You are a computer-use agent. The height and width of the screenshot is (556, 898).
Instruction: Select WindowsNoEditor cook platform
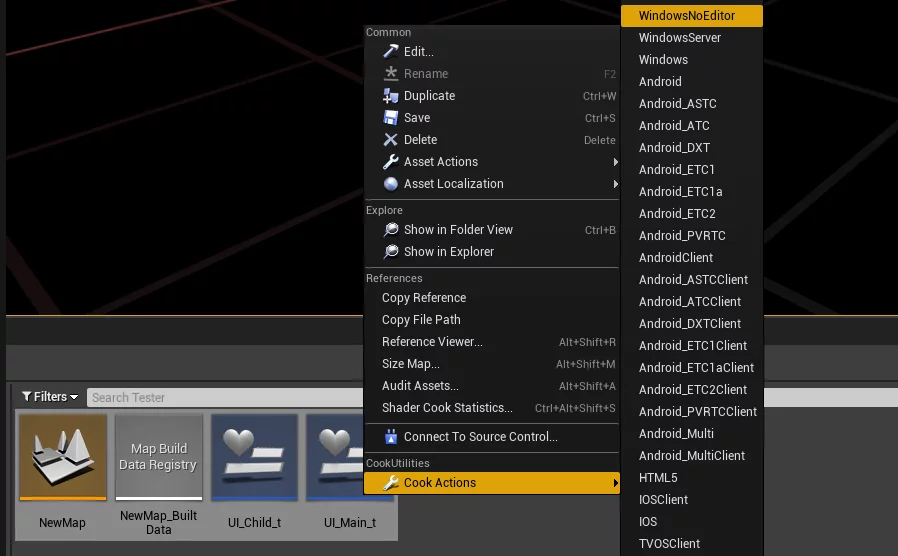686,16
